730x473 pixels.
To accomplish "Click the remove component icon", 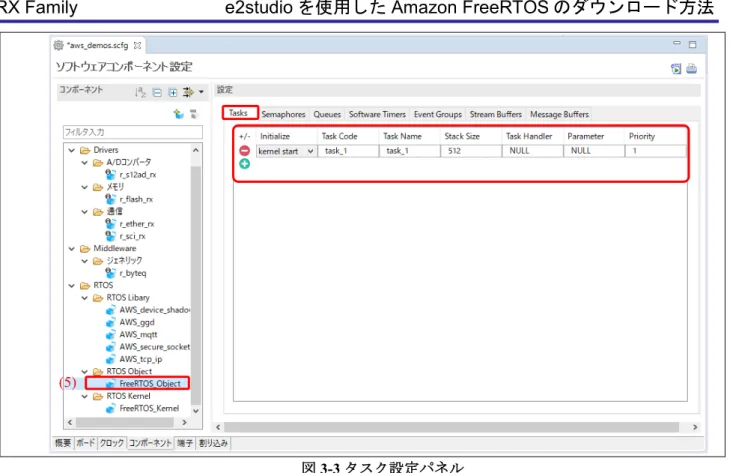I will pos(194,114).
